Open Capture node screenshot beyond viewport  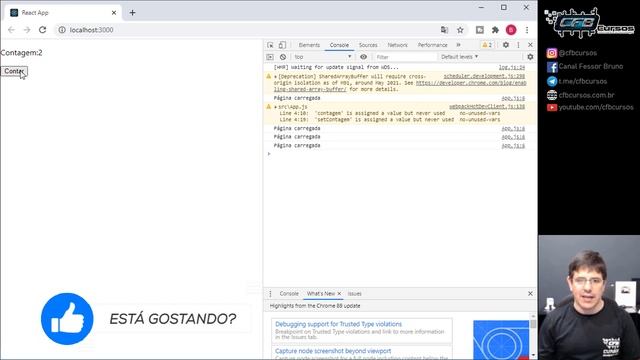tap(333, 351)
